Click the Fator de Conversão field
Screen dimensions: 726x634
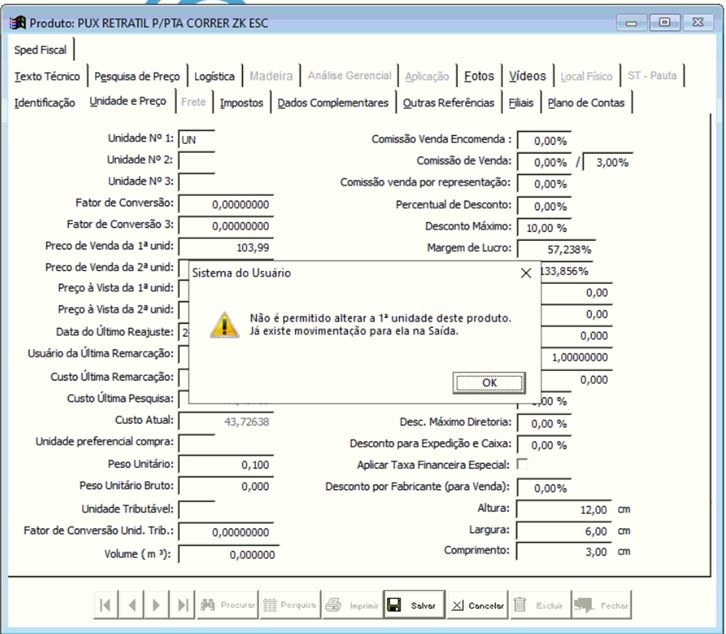tap(226, 204)
